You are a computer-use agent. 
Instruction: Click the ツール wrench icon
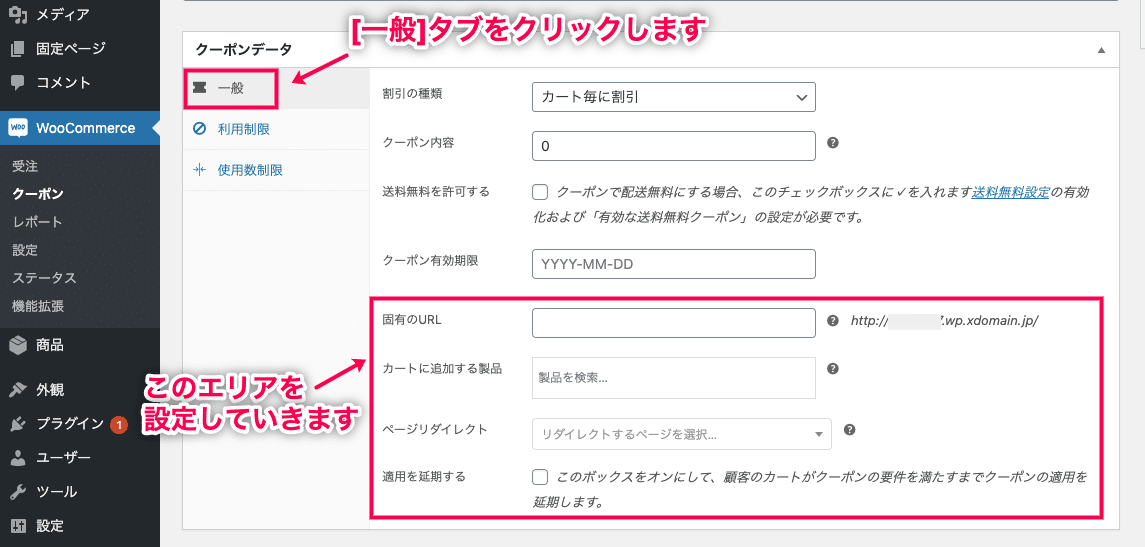click(18, 492)
